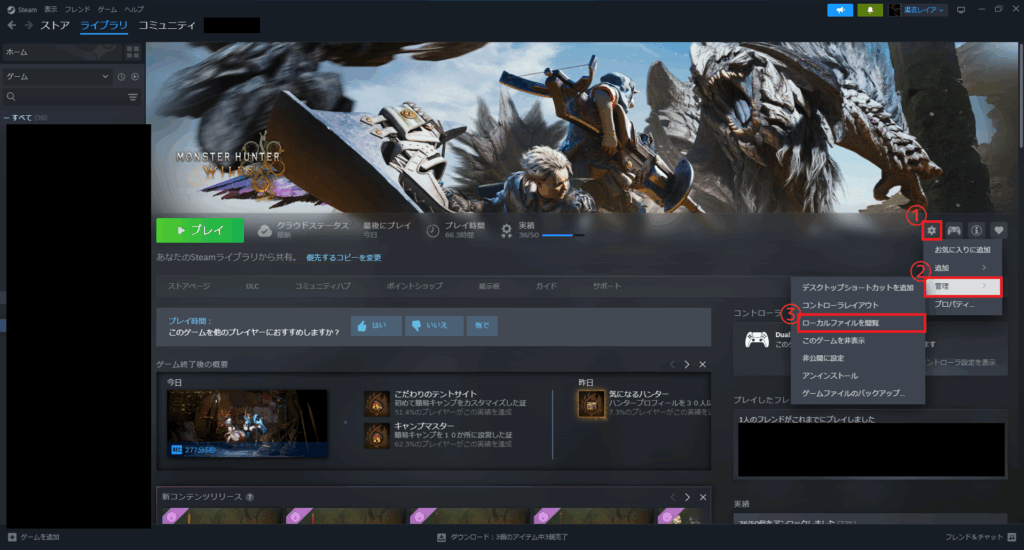Open フレンド&チャット
1024x550 pixels.
click(x=980, y=537)
